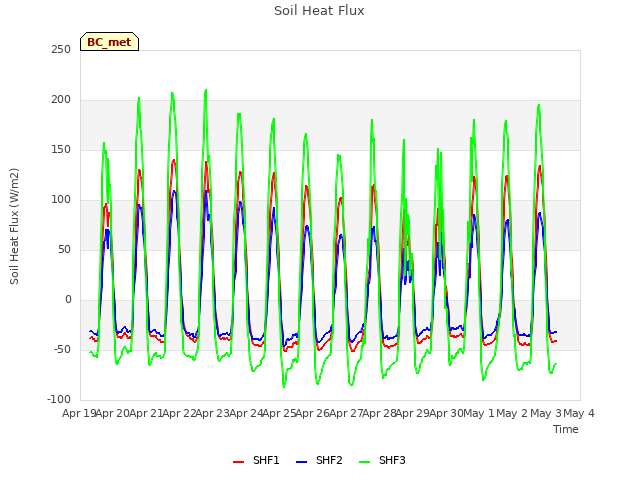Image resolution: width=640 pixels, height=480 pixels.
Task: Click the May 4 x-axis label
Action: (579, 413)
